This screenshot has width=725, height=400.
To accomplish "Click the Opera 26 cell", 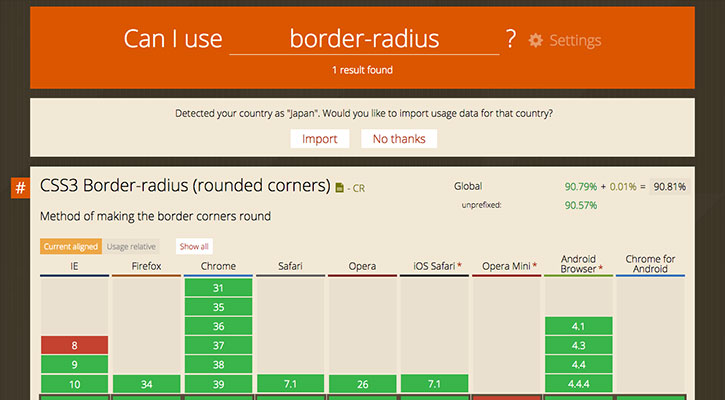I will pyautogui.click(x=362, y=384).
